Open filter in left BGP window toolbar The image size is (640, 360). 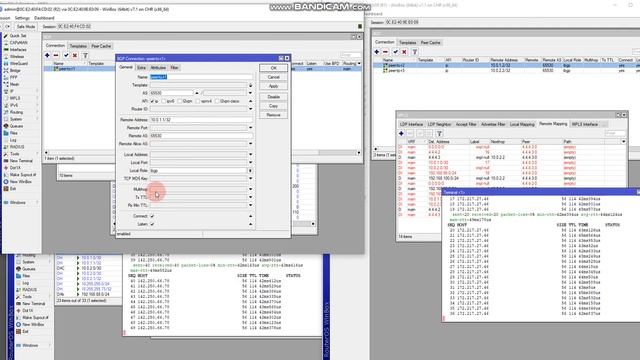coord(85,55)
